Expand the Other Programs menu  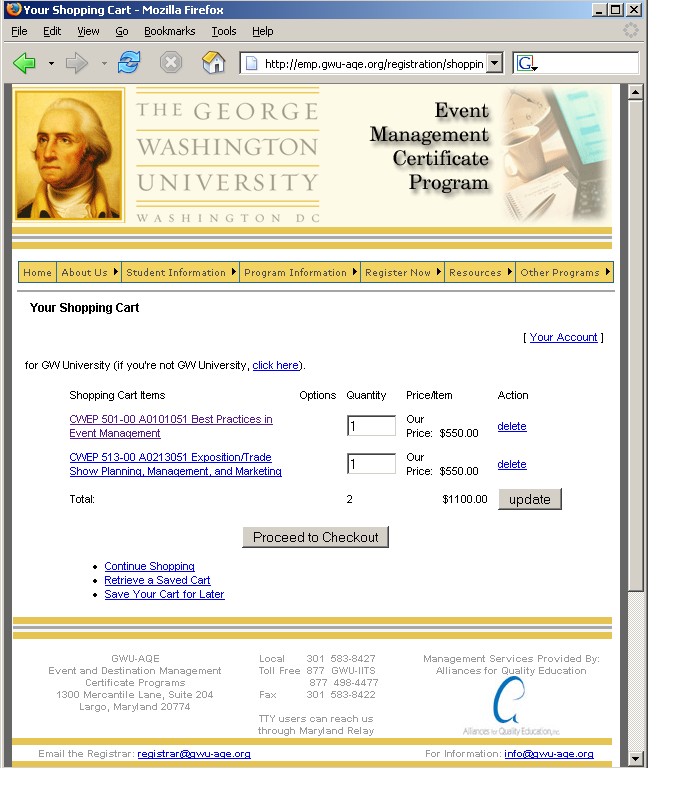[x=564, y=272]
